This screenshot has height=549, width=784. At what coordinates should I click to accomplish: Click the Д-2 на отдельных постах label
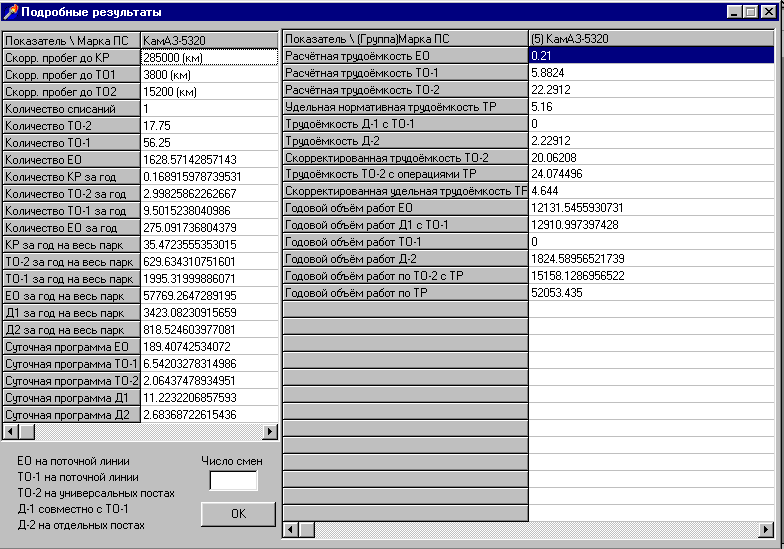[81, 525]
